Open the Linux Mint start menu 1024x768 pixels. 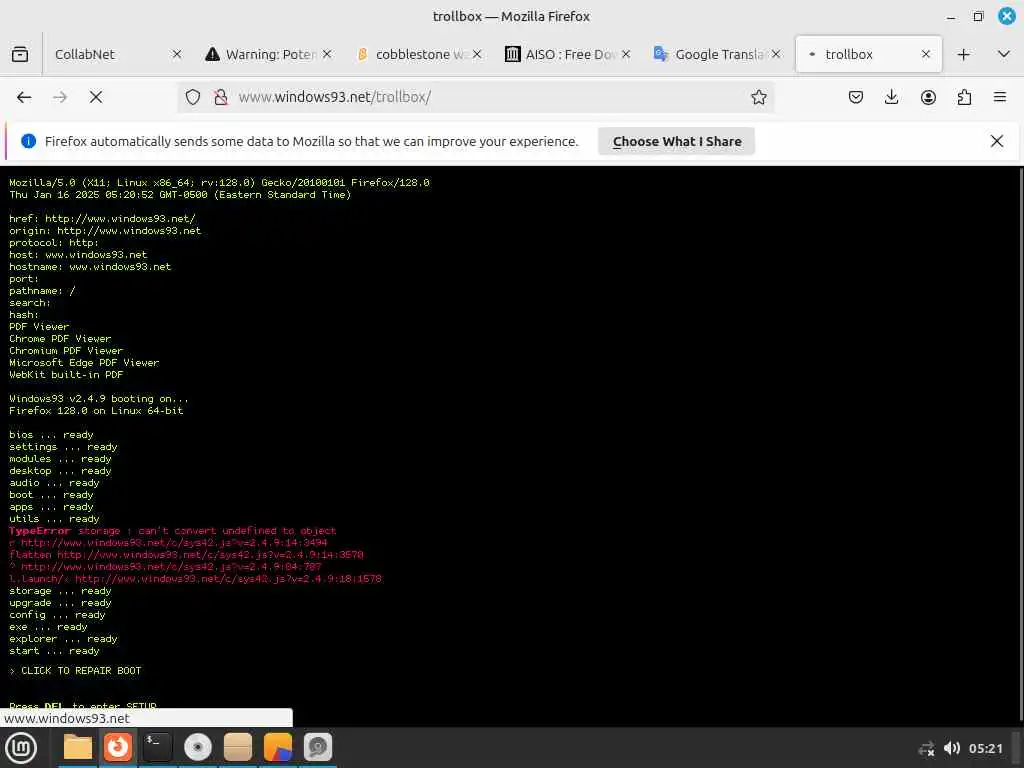(21, 748)
